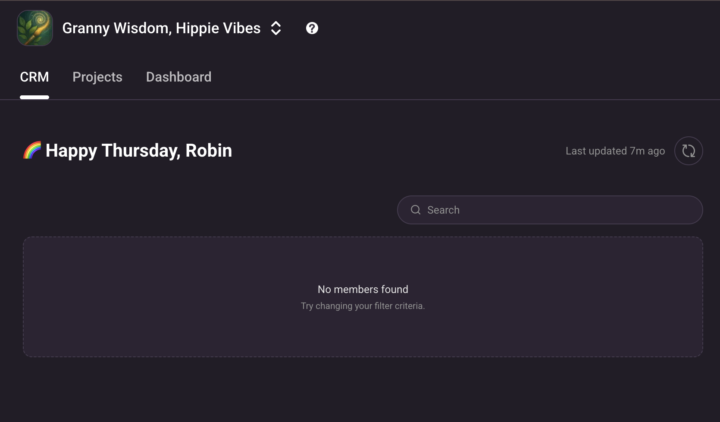Click the magnifying glass search icon
720x422 pixels.
(416, 210)
